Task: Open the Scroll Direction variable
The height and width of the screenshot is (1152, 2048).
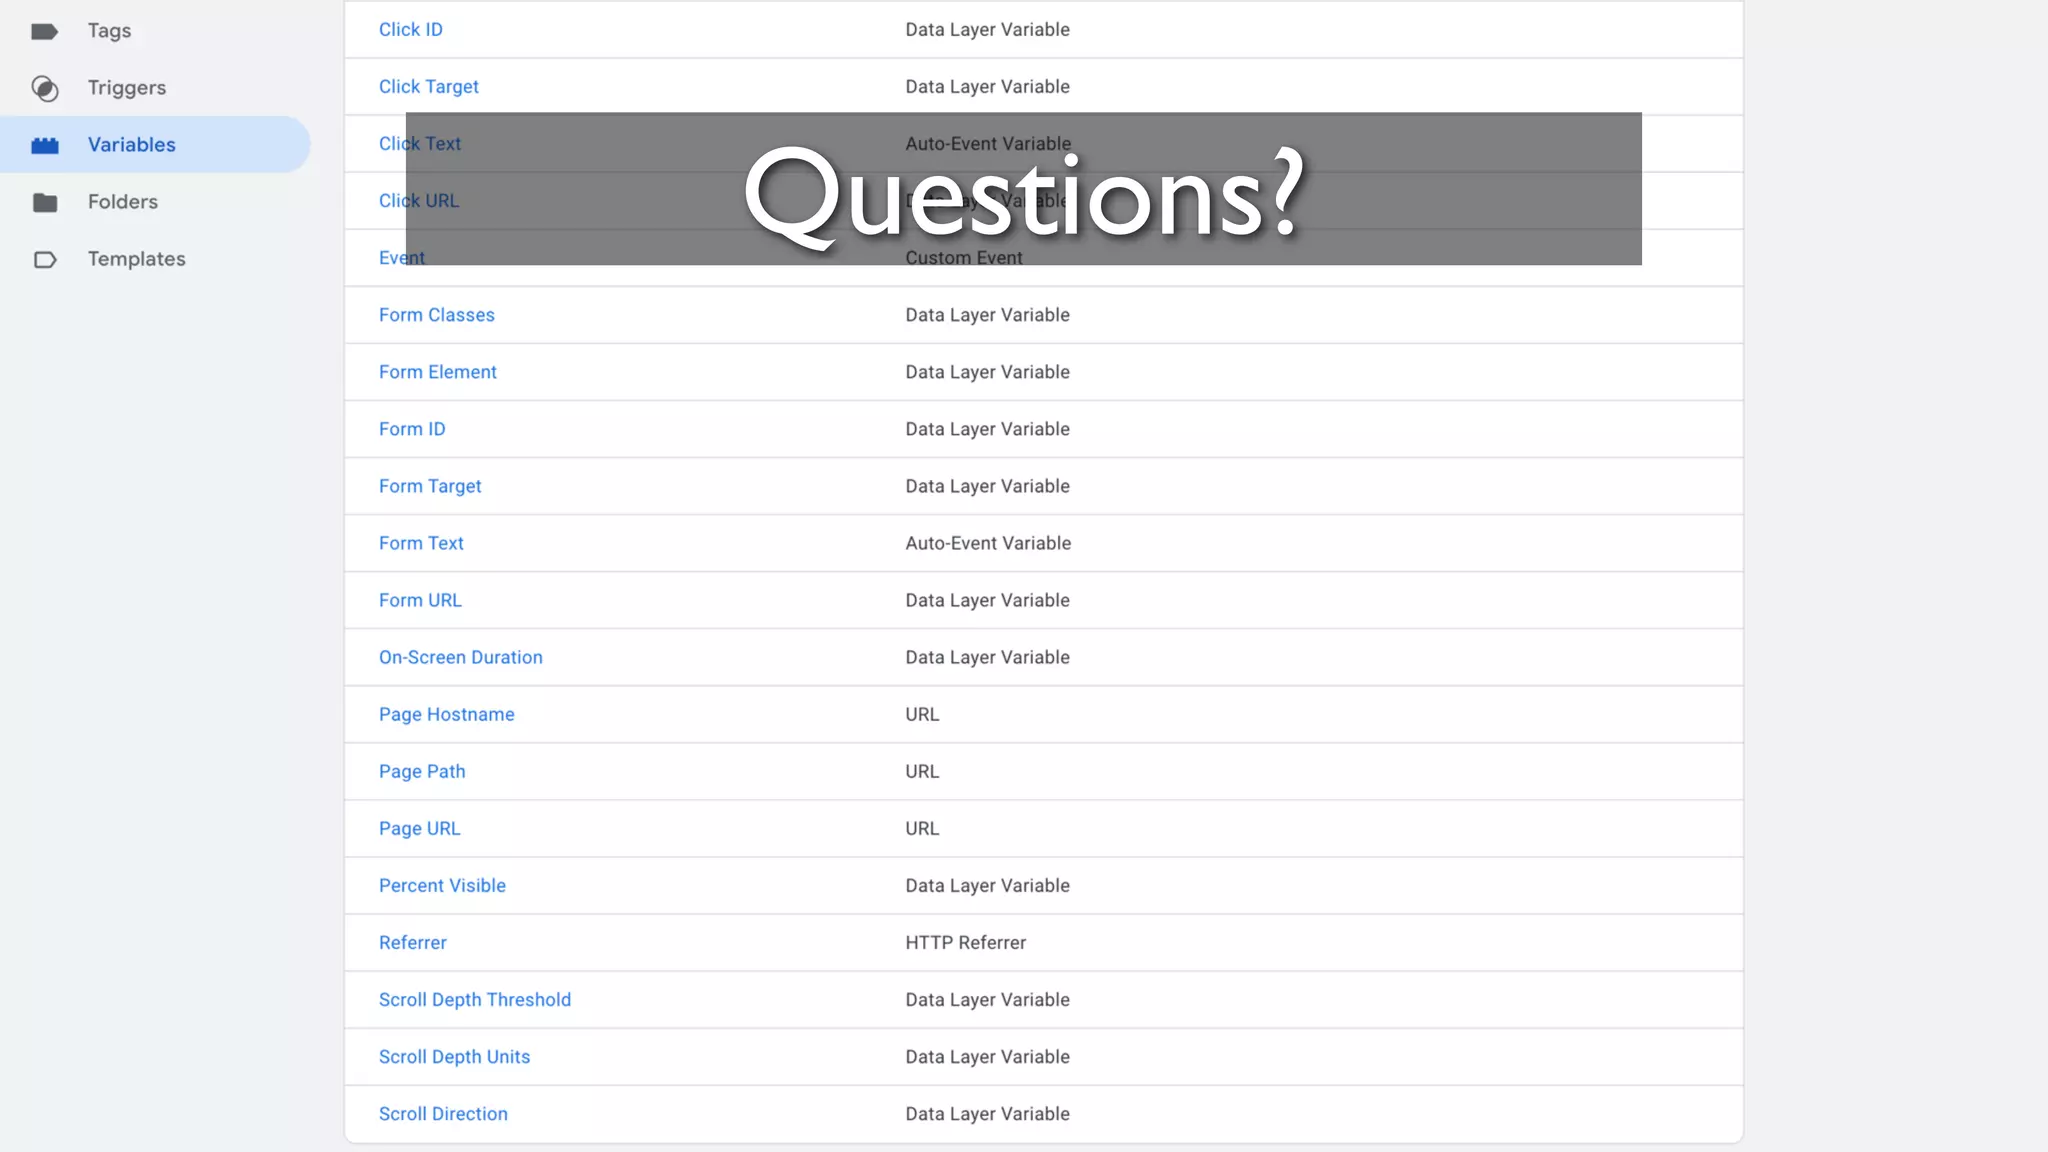Action: pos(443,1112)
